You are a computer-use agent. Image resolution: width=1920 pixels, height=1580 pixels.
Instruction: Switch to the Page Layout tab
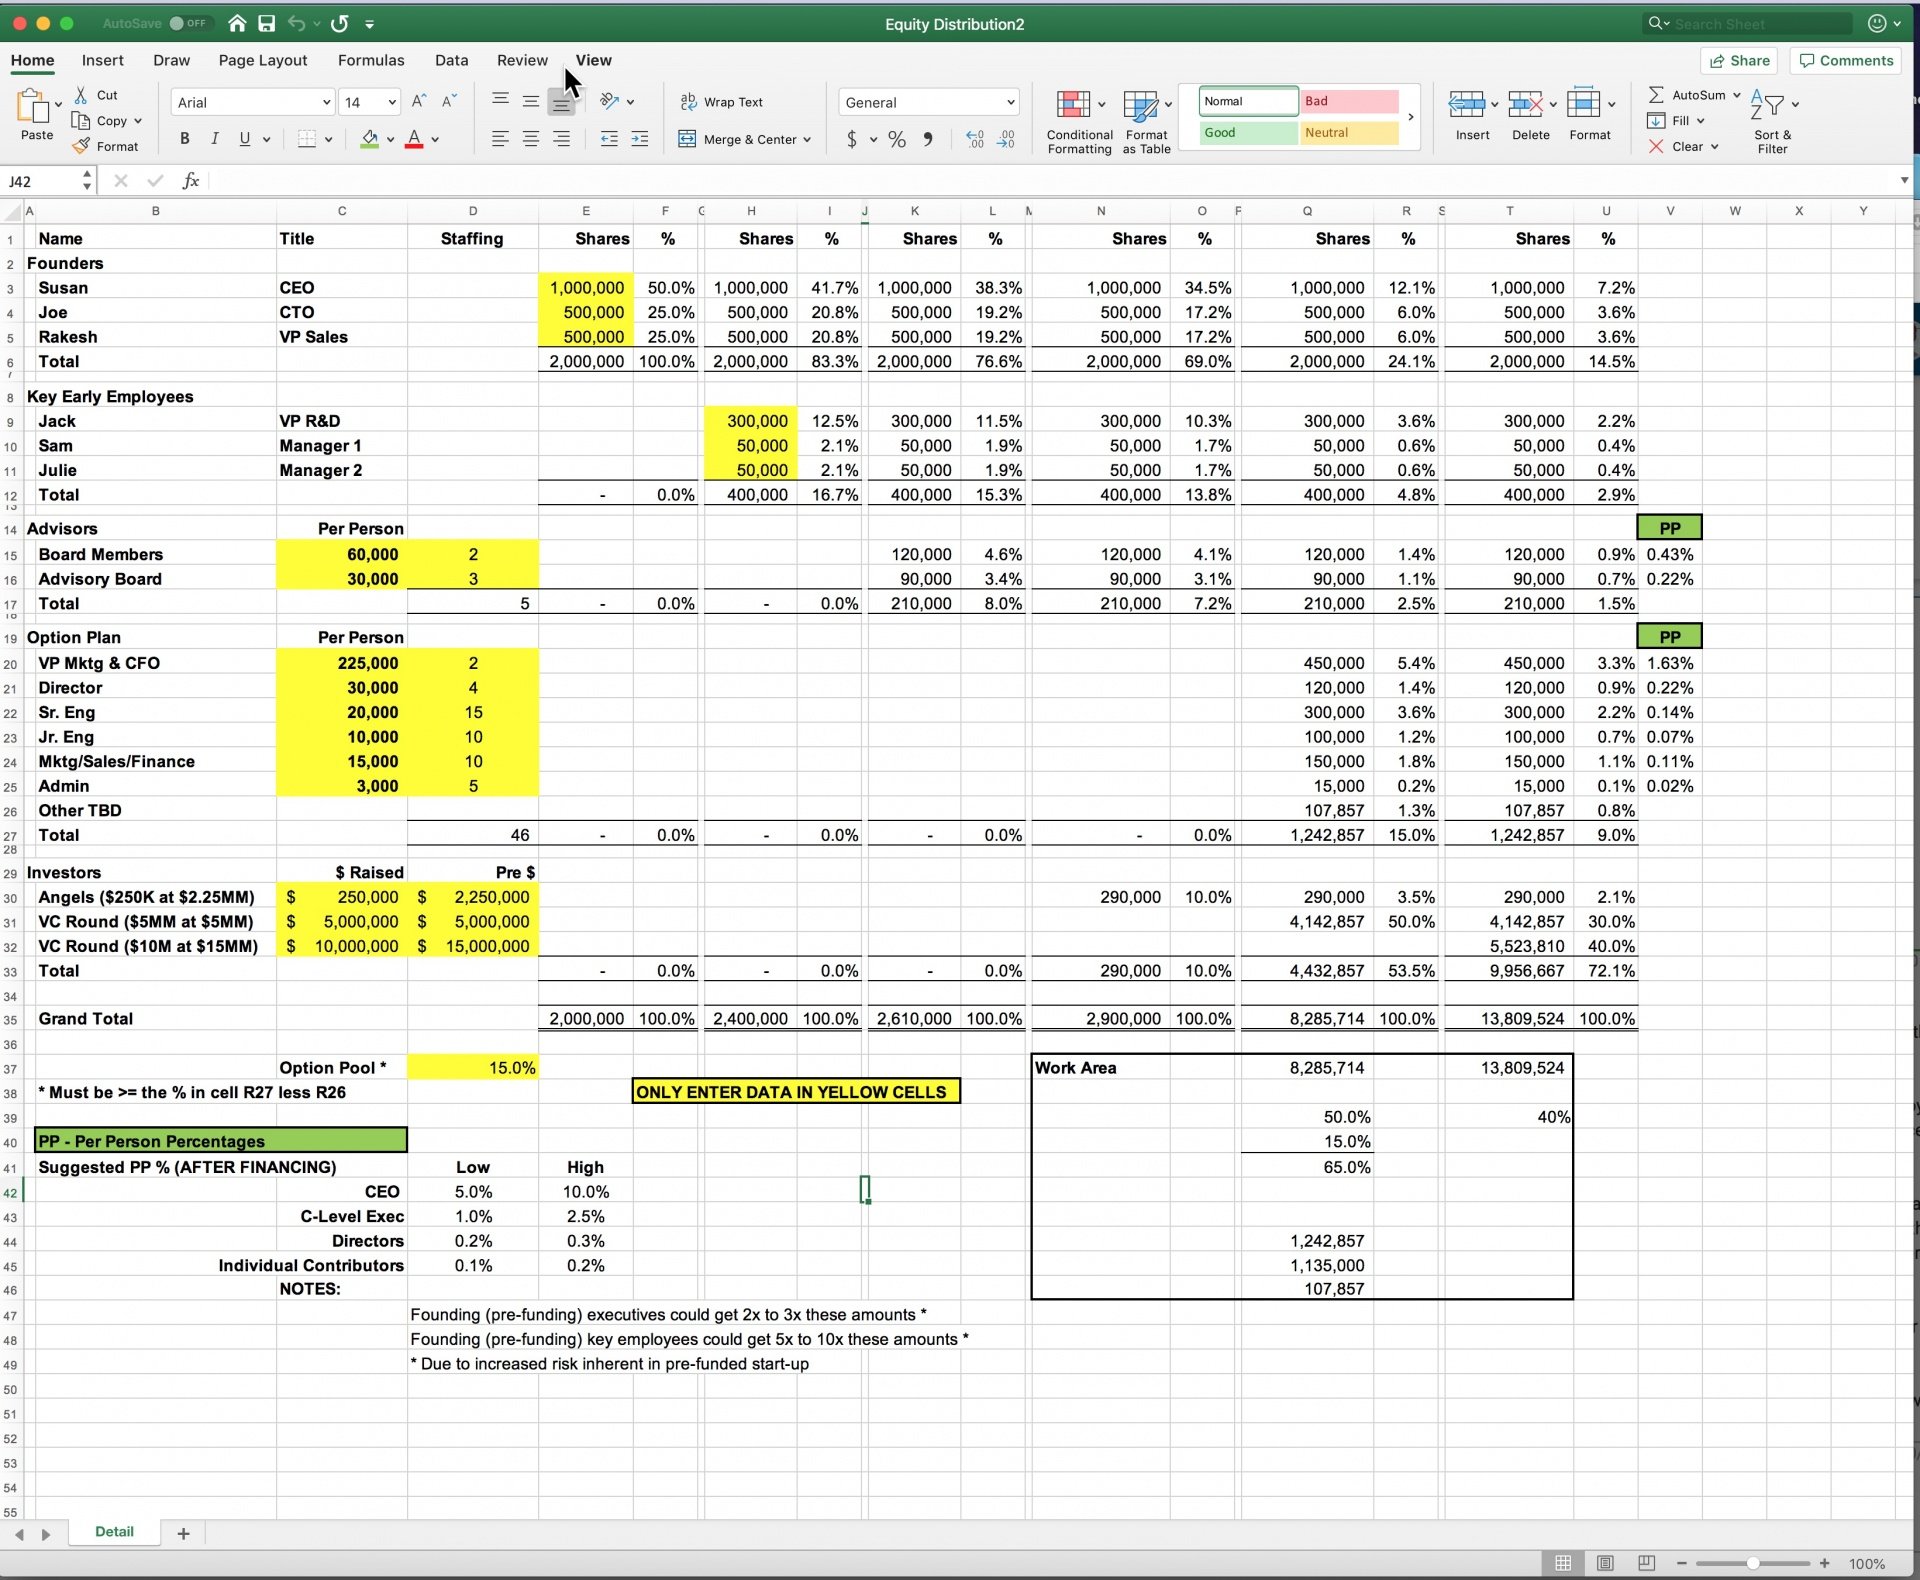point(263,60)
